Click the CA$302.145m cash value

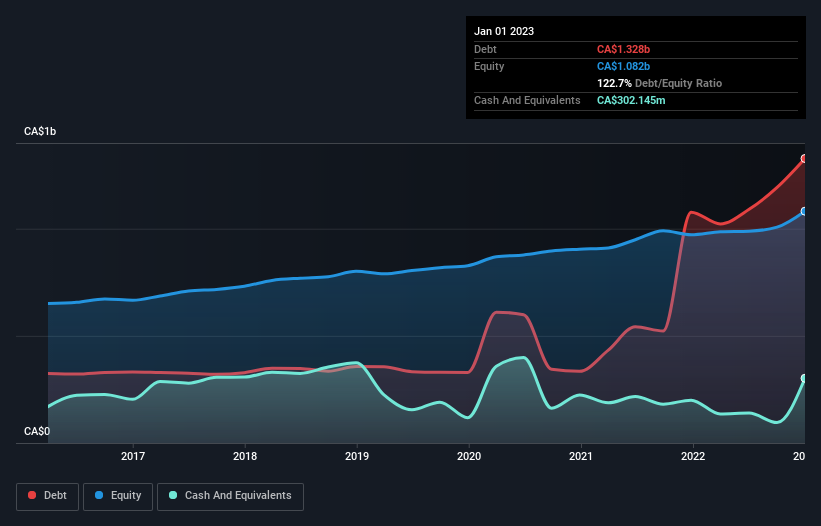(631, 100)
